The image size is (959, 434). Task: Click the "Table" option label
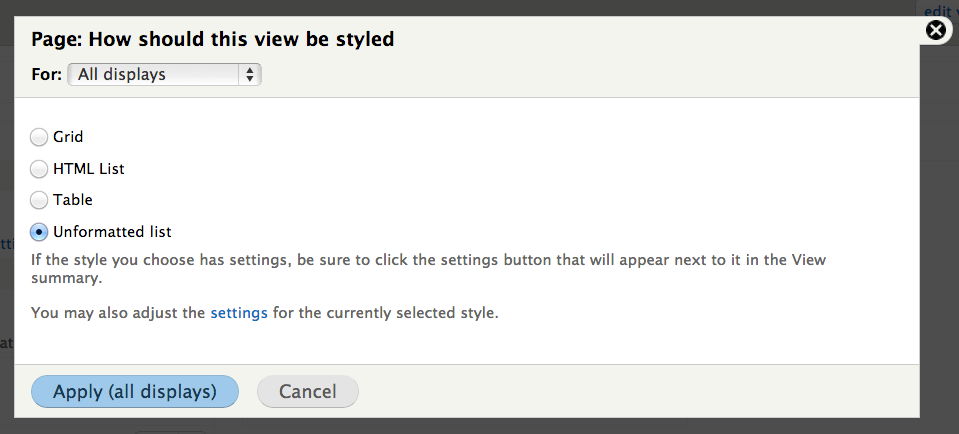click(x=73, y=200)
